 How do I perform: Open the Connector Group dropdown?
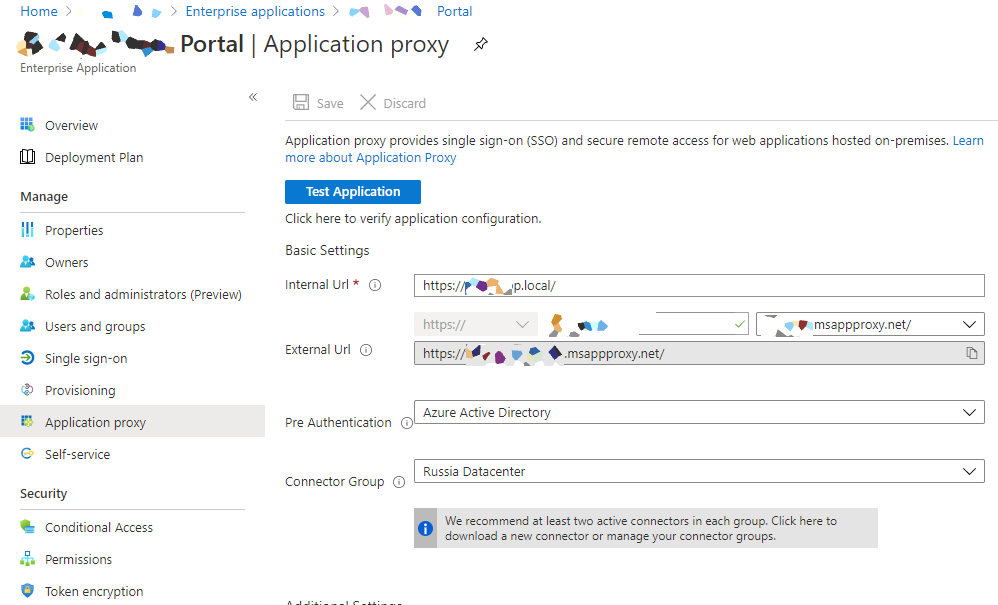(699, 471)
